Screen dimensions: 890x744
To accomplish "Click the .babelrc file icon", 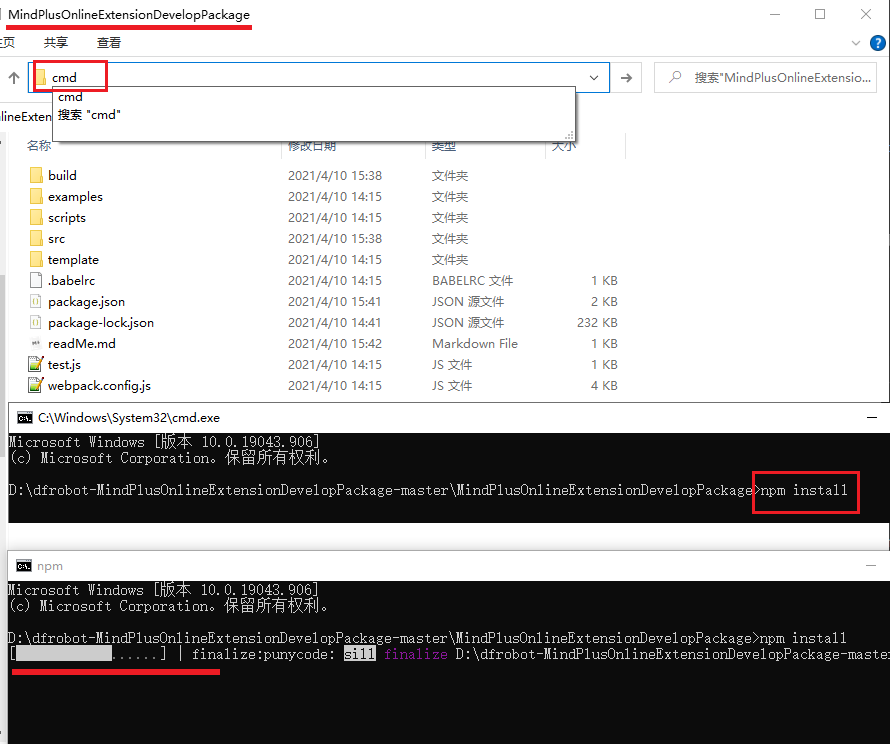I will pos(36,280).
